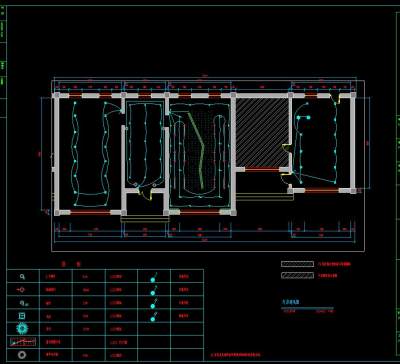This screenshot has height=364, width=400.
Task: Click the white ring symbol in legend
Action: 22,355
